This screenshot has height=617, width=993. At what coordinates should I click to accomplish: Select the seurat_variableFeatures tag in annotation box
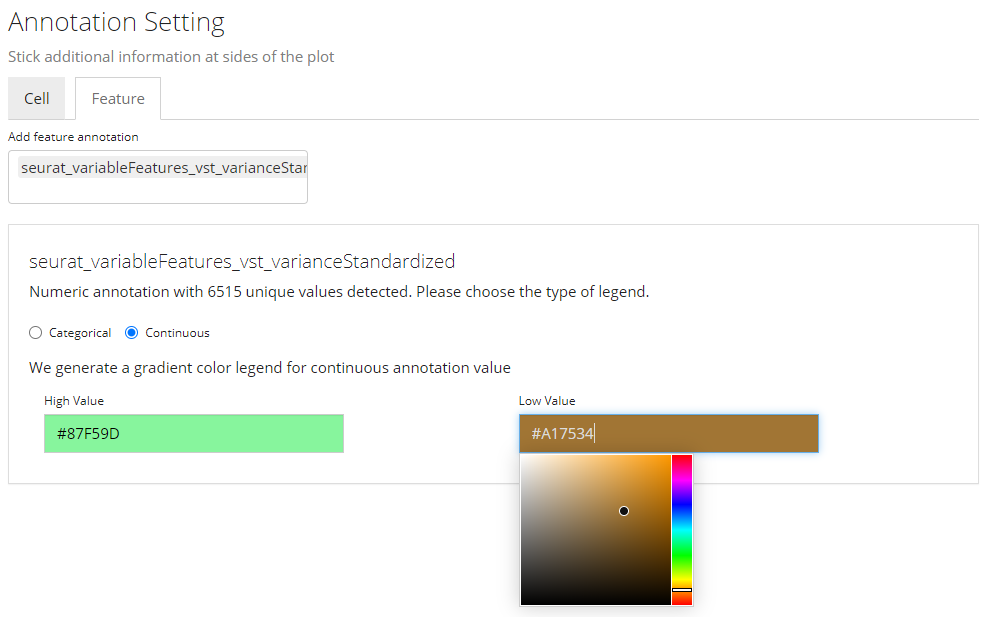163,168
